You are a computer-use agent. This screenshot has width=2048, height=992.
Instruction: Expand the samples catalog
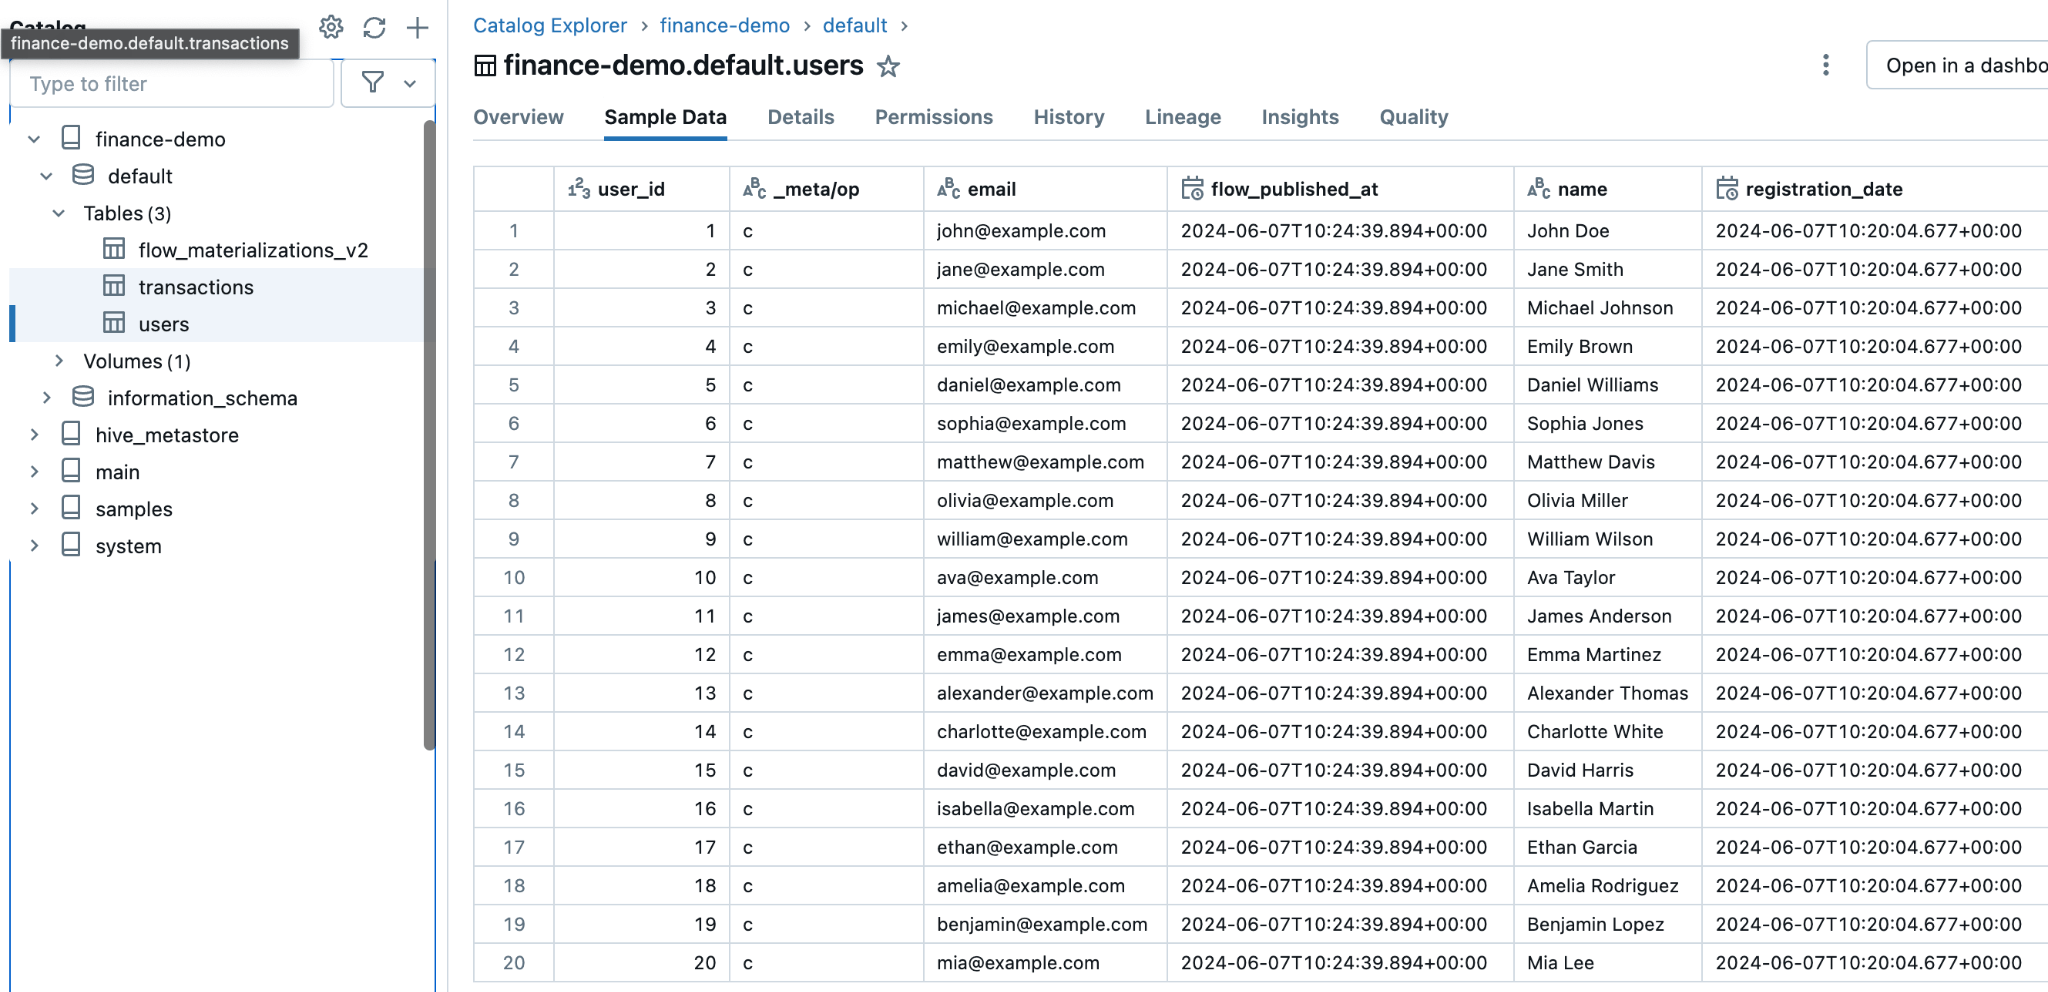tap(34, 509)
